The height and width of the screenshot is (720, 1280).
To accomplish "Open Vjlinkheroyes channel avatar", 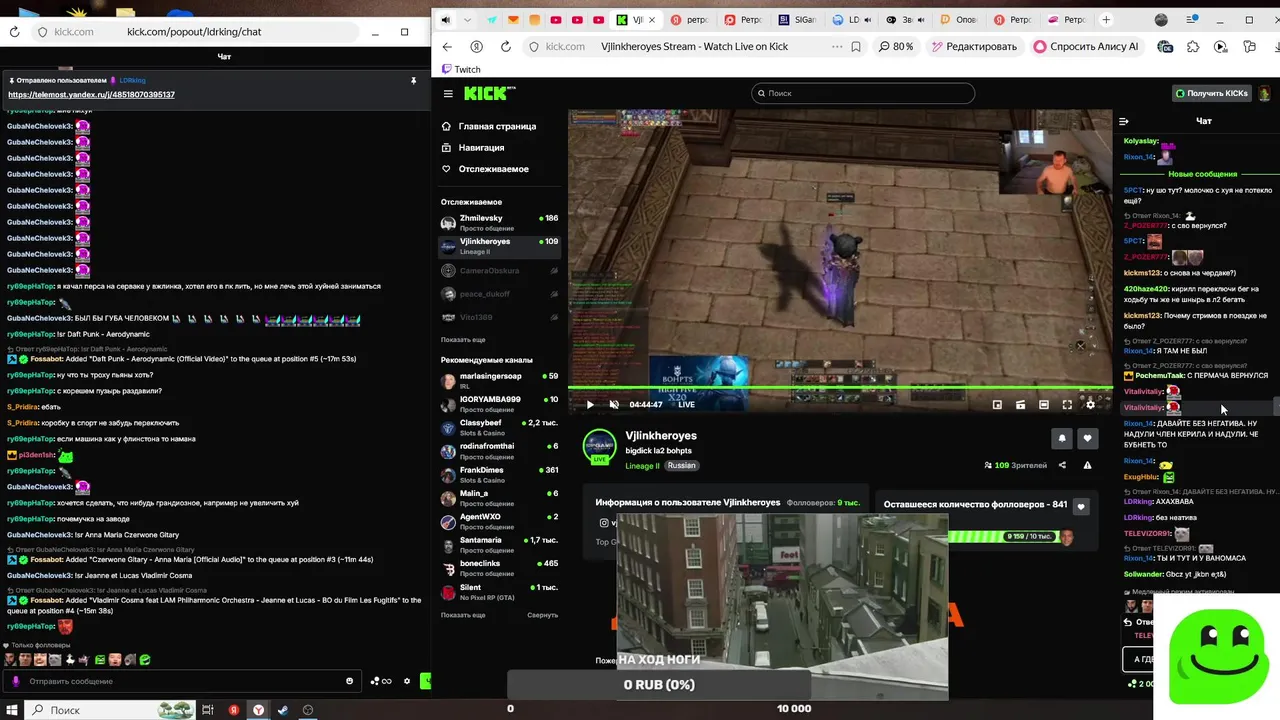I will pos(600,446).
